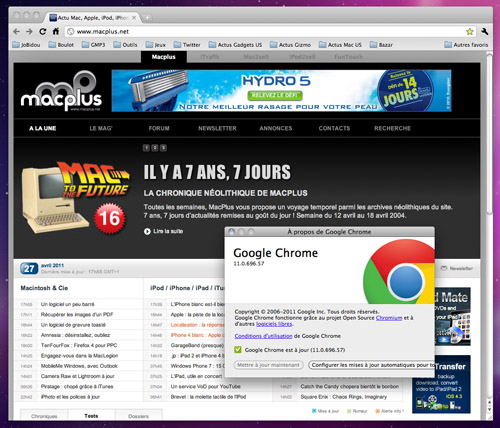This screenshot has width=500, height=428.
Task: Open article Un service VoD pour YouTube
Action: tap(206, 387)
